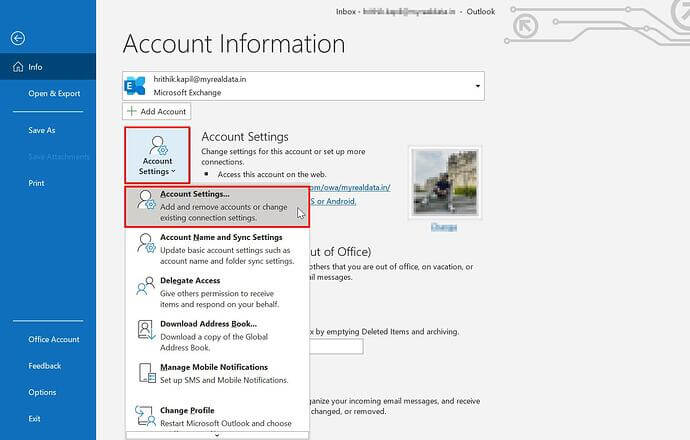Click the Change Profile icon
The width and height of the screenshot is (690, 440).
[145, 416]
